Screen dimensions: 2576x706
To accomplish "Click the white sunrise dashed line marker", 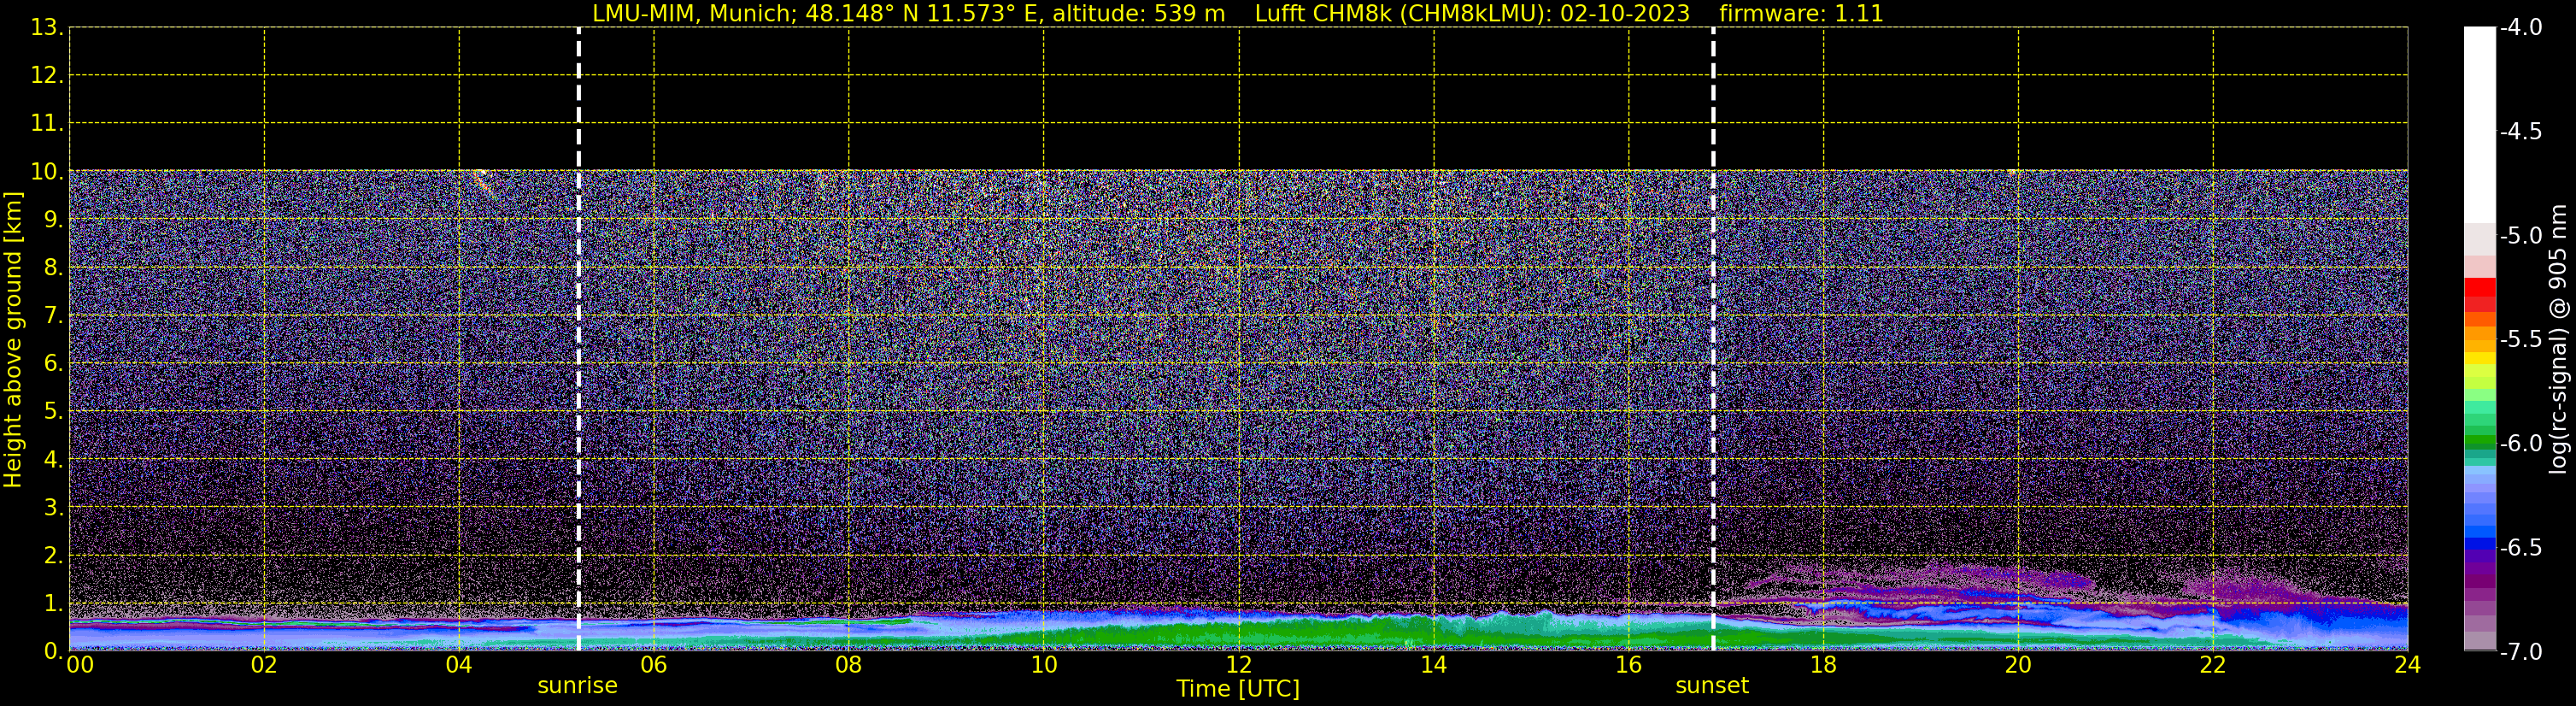I will point(579,339).
